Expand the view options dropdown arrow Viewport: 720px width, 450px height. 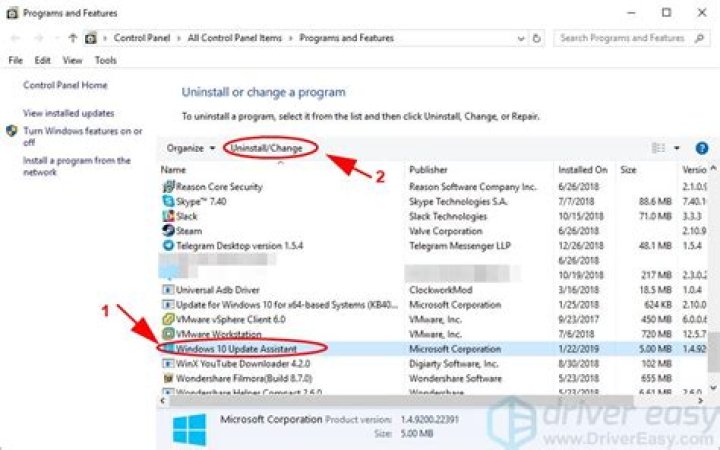pyautogui.click(x=676, y=148)
